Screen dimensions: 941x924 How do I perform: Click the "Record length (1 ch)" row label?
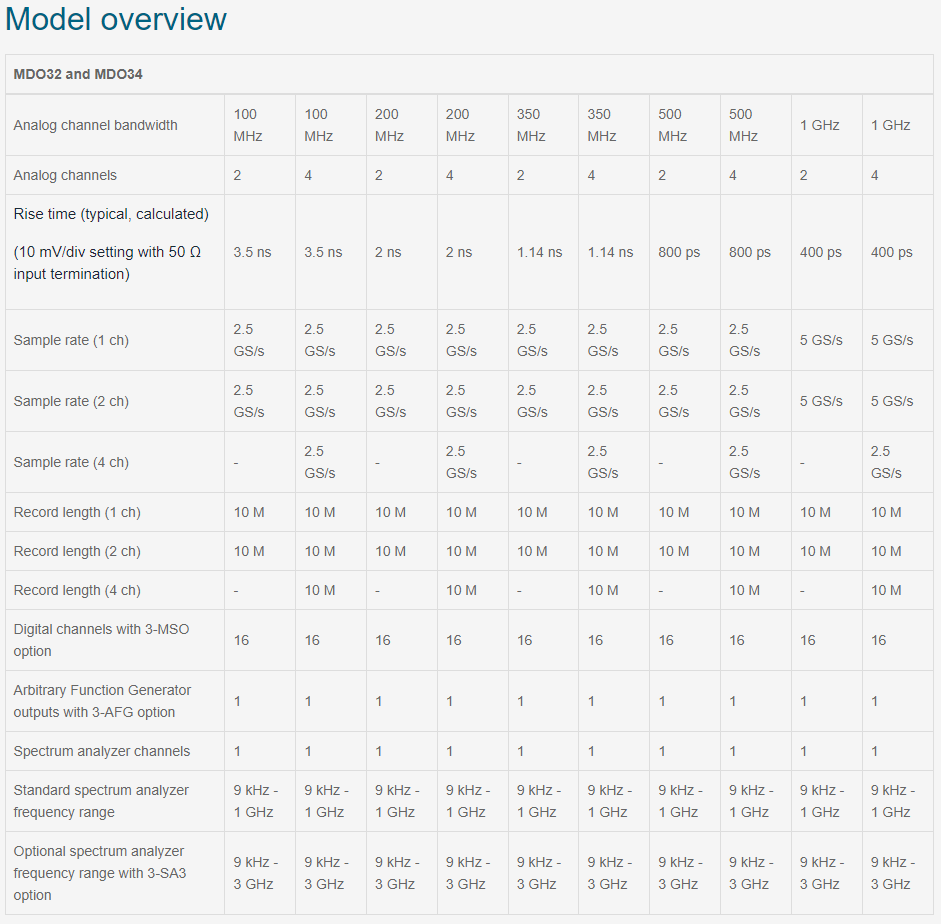coord(77,512)
